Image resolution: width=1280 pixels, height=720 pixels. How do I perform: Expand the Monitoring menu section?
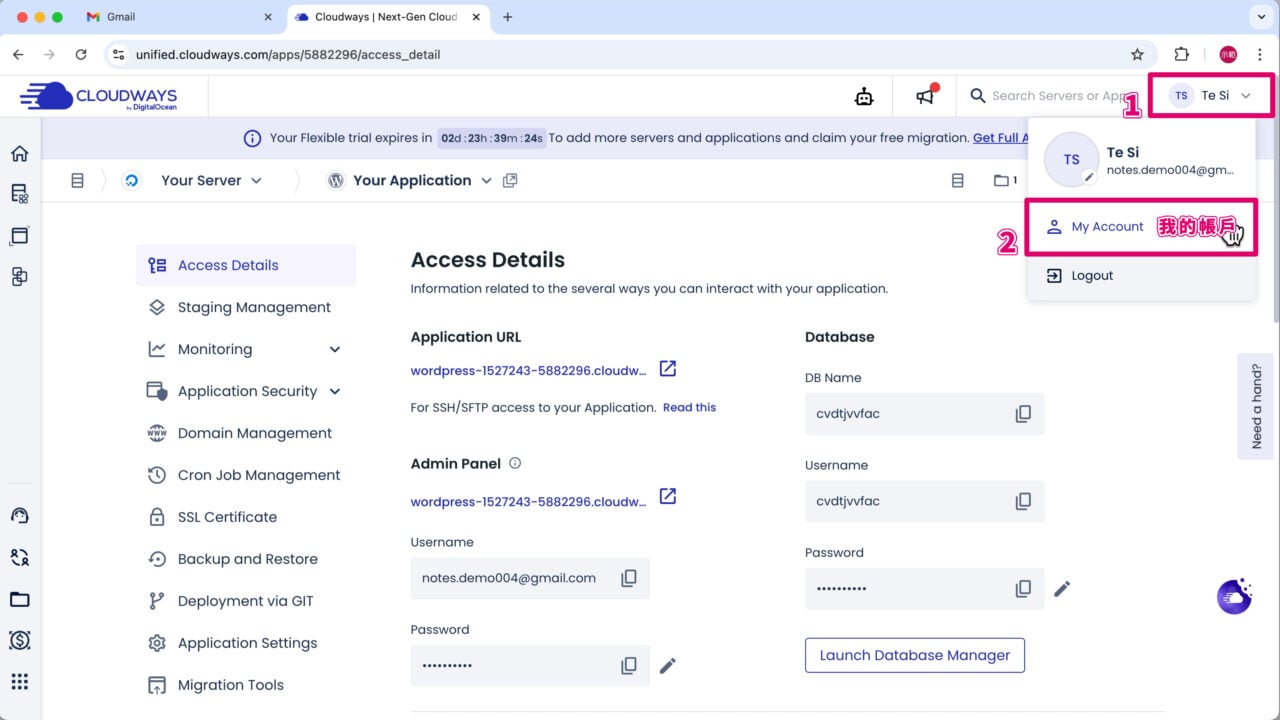[334, 349]
